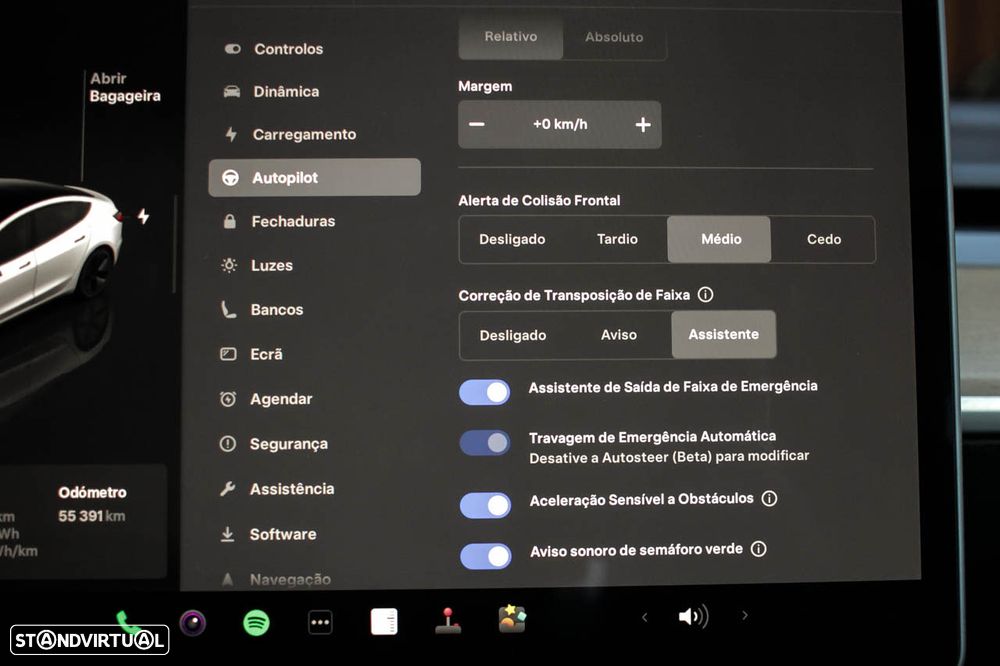Click the Software download icon
The width and height of the screenshot is (1000, 666).
(227, 535)
